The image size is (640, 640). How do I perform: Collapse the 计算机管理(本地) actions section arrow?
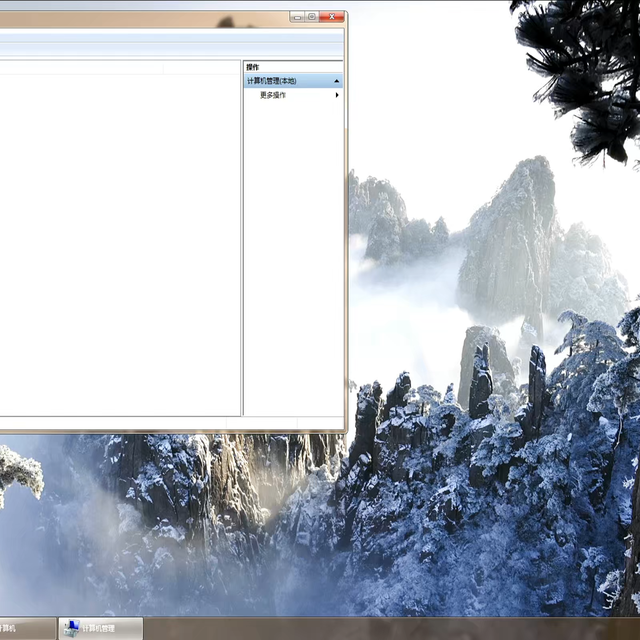(x=337, y=81)
